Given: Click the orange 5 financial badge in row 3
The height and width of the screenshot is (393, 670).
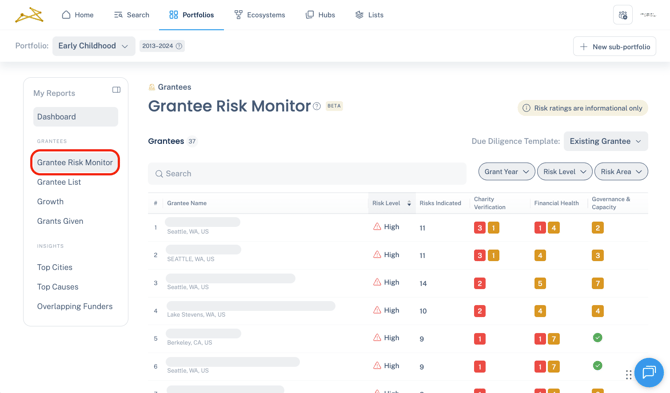Looking at the screenshot, I should (540, 283).
